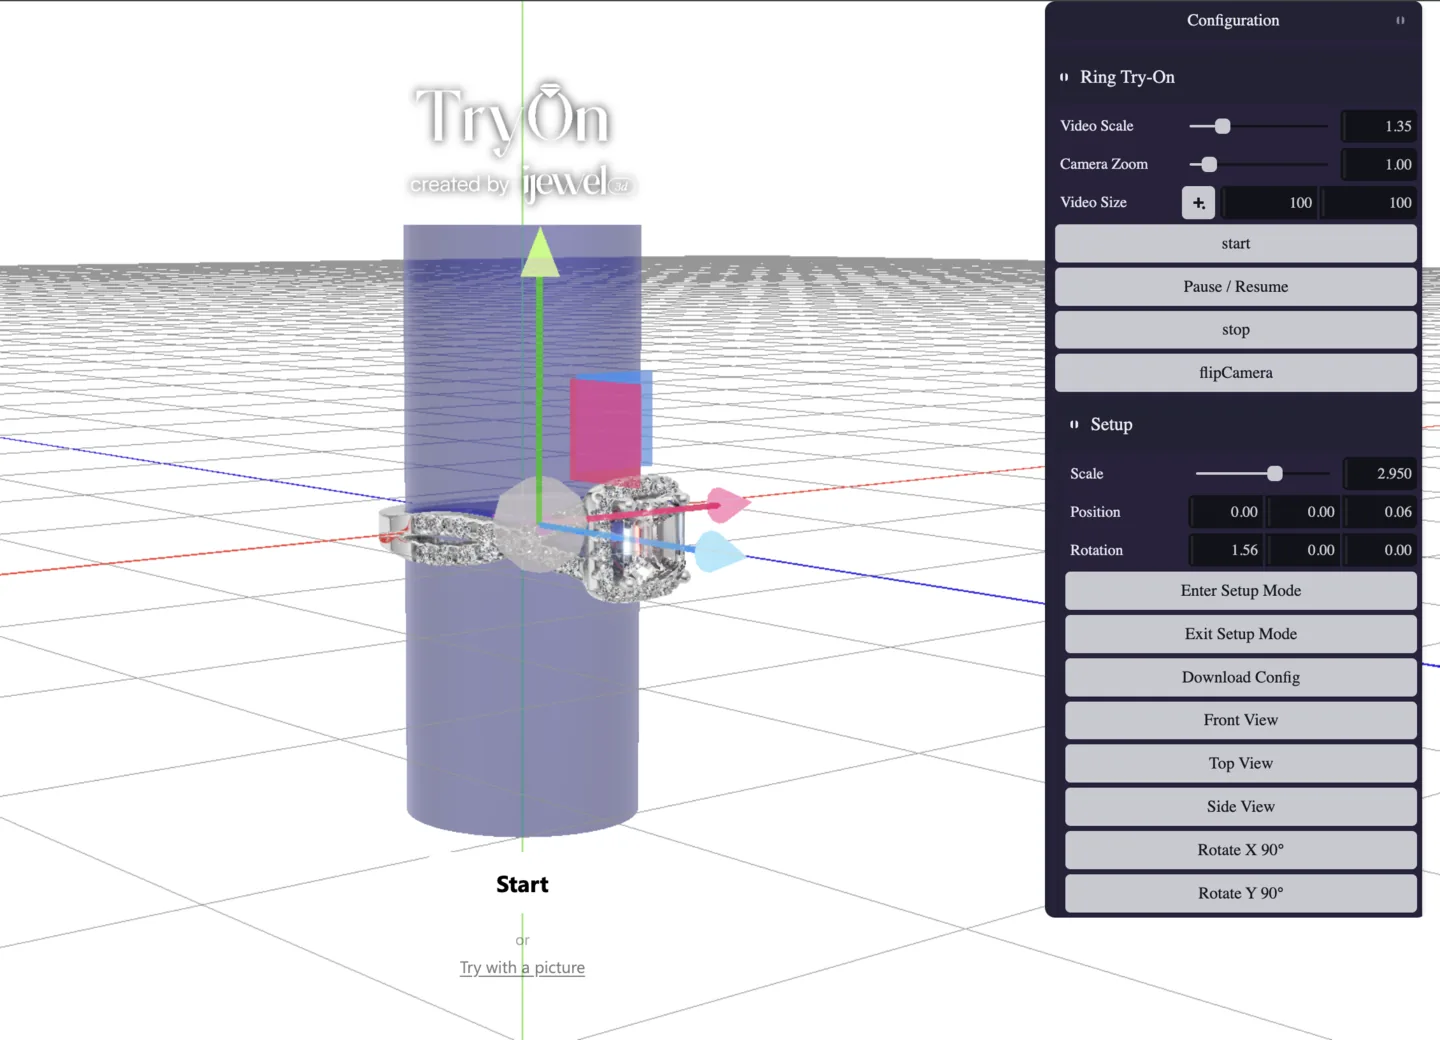The width and height of the screenshot is (1440, 1040).
Task: Click the Camera Zoom value field 1.00
Action: tap(1379, 164)
